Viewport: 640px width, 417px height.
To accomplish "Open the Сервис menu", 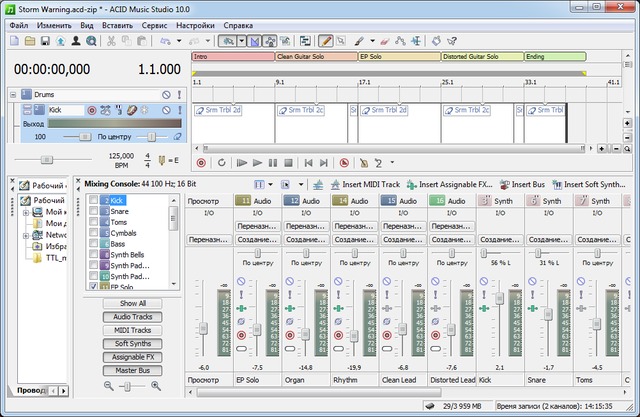I will (155, 23).
